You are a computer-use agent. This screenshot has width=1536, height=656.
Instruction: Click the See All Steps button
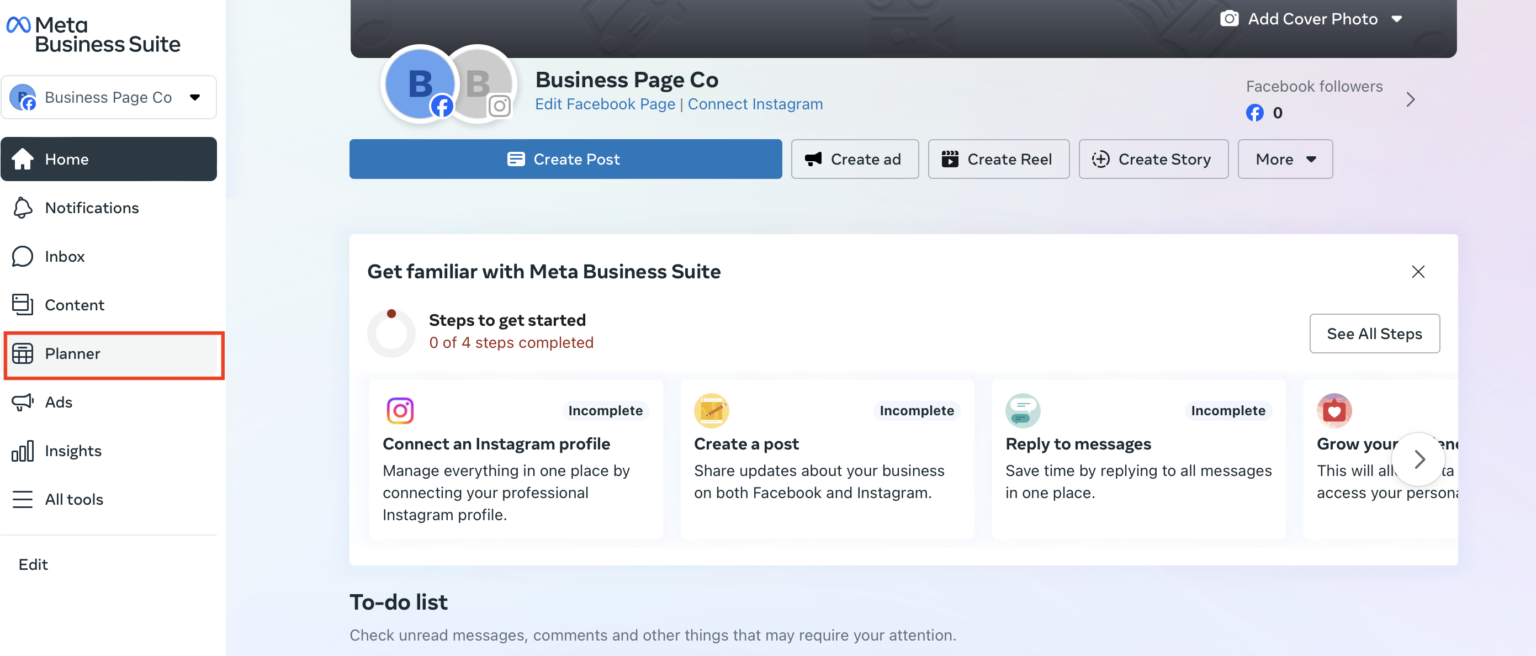point(1374,334)
